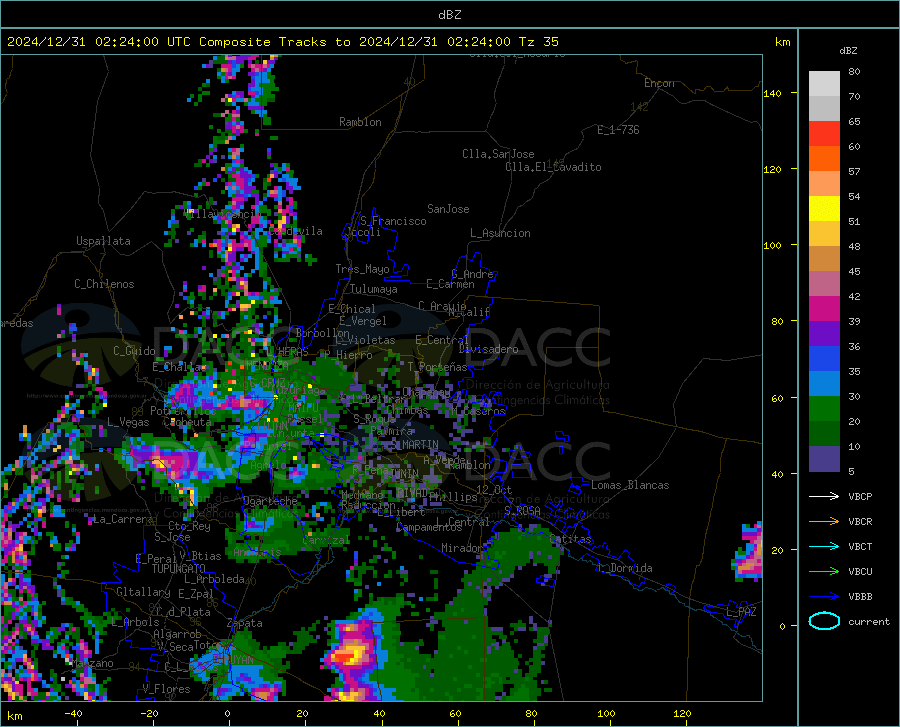This screenshot has height=727, width=900.
Task: Click the 'dBZ' heading above the color scale
Action: pyautogui.click(x=848, y=50)
